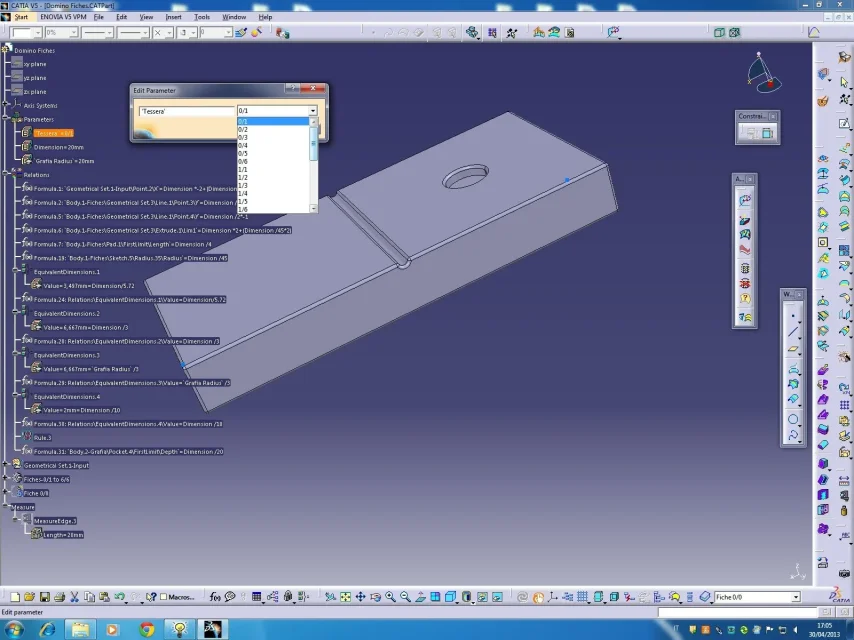
Task: Click the Edit Parameter help question button
Action: [x=292, y=88]
